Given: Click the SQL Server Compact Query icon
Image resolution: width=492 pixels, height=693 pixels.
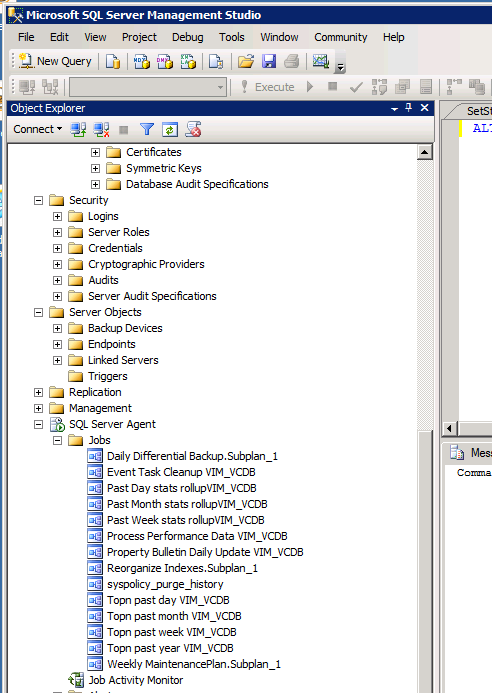Looking at the screenshot, I should (x=216, y=61).
